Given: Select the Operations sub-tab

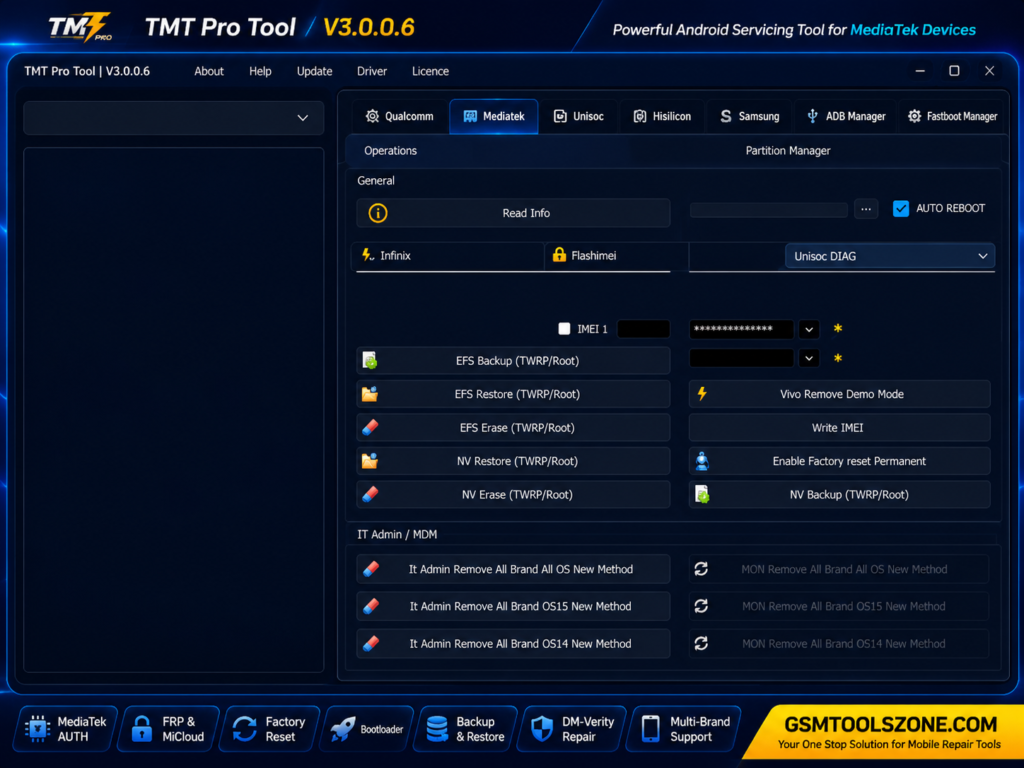Looking at the screenshot, I should (390, 151).
